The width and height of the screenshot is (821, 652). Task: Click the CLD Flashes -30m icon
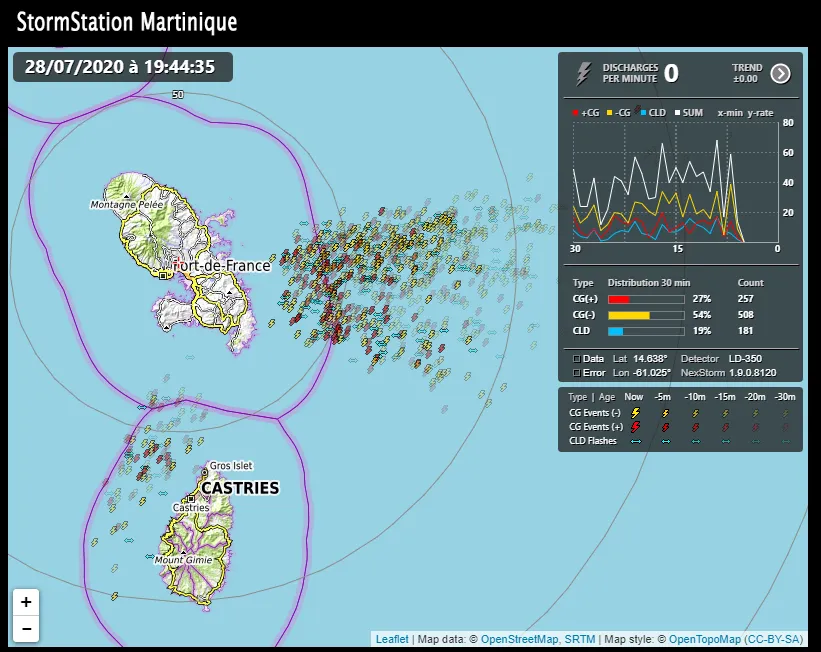[786, 441]
